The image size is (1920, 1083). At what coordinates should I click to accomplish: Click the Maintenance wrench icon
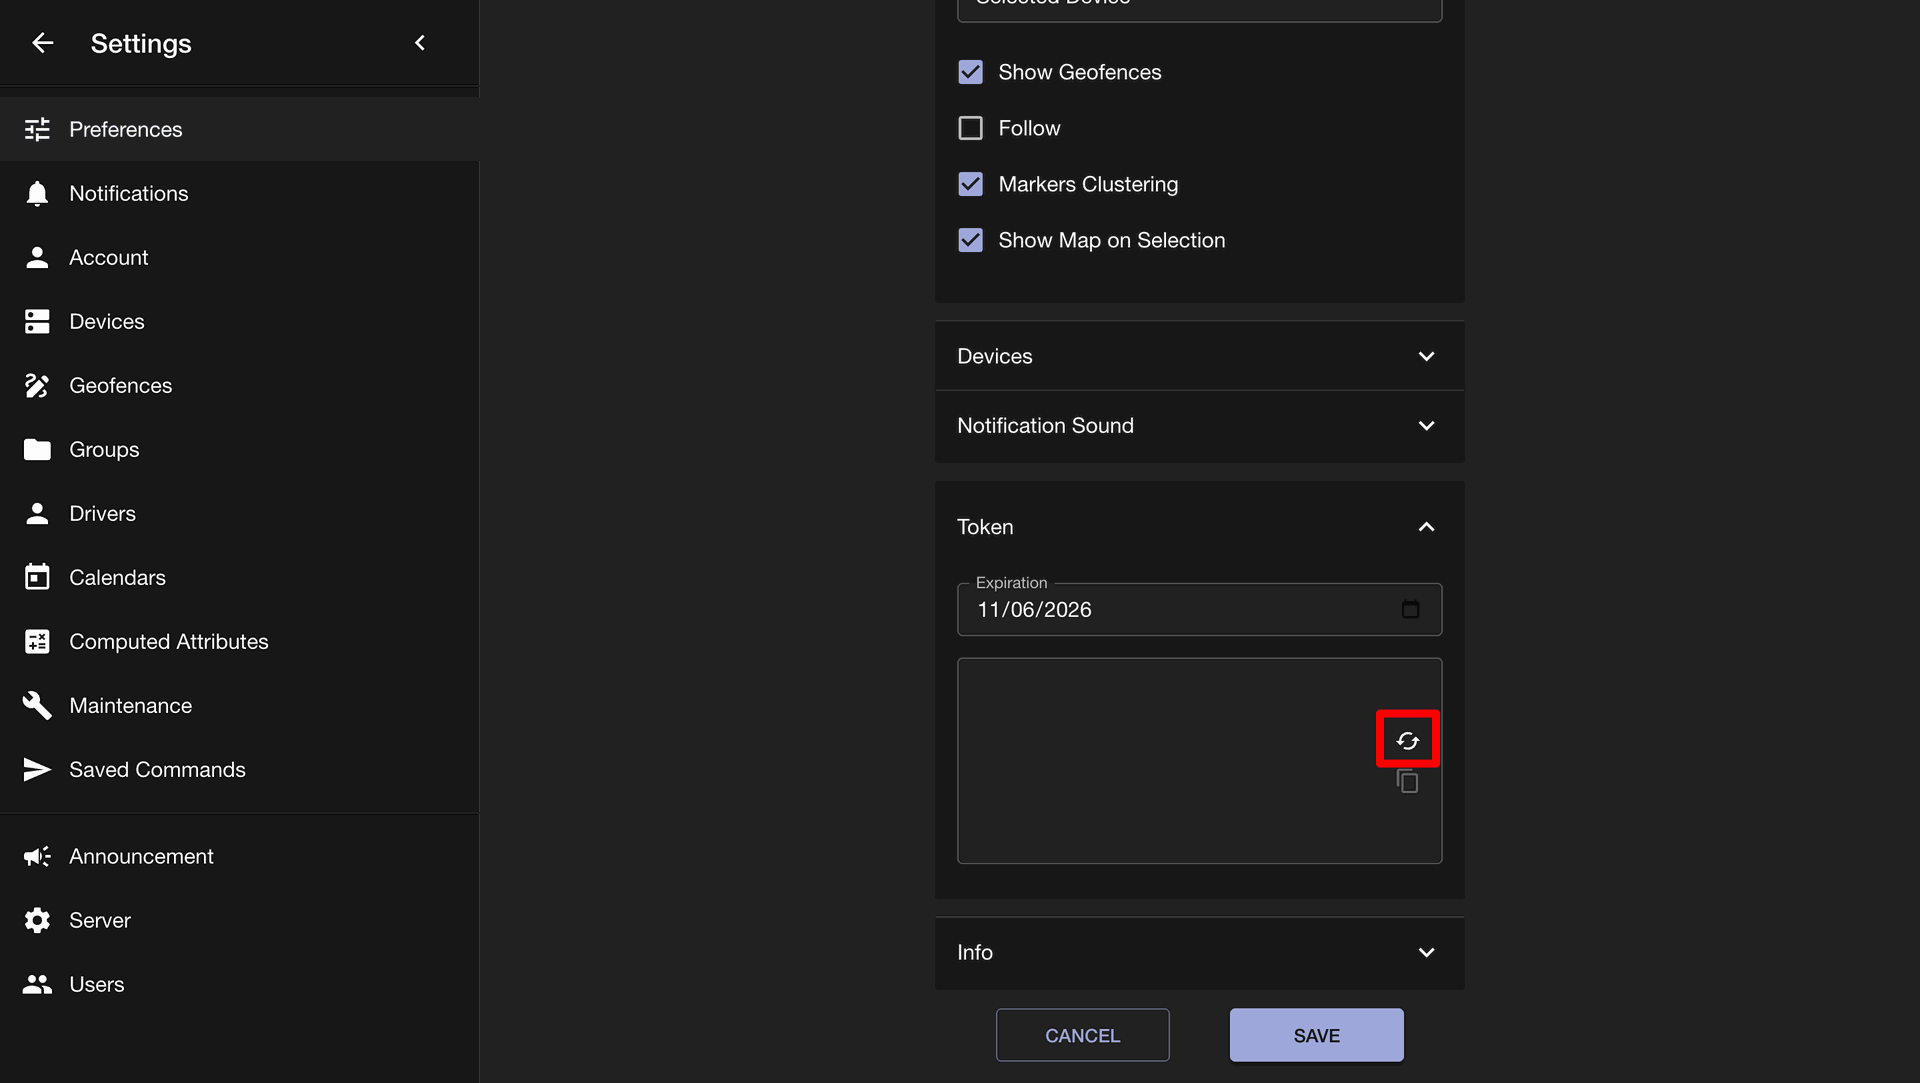click(37, 705)
